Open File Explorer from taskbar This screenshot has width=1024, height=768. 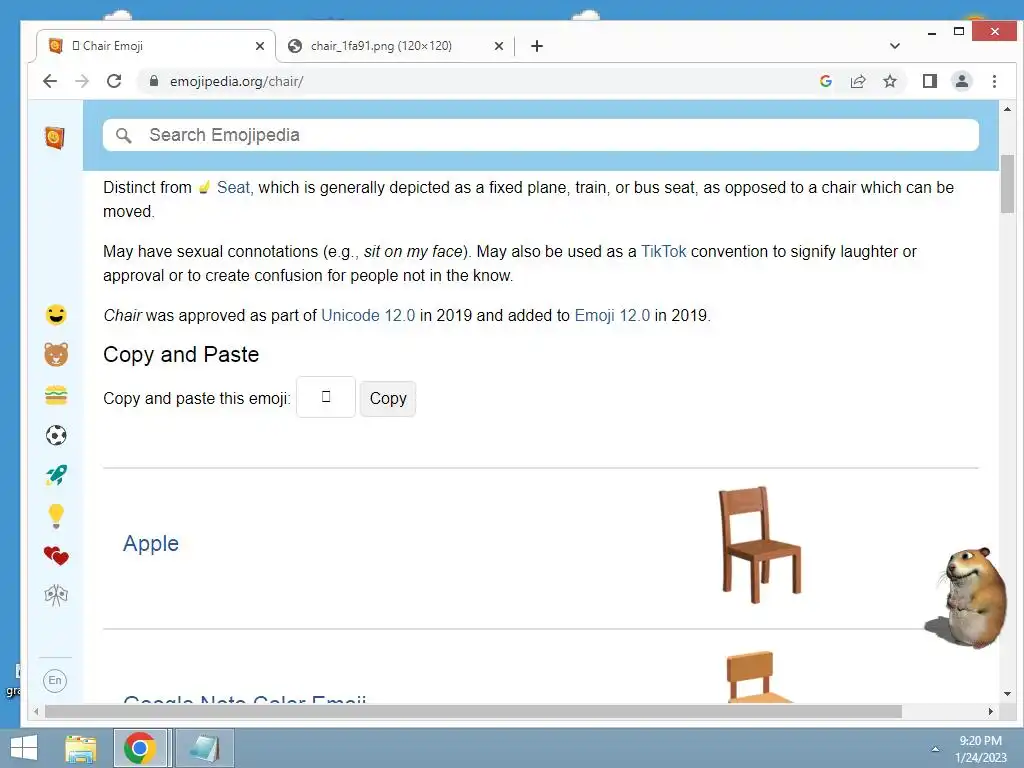tap(81, 748)
